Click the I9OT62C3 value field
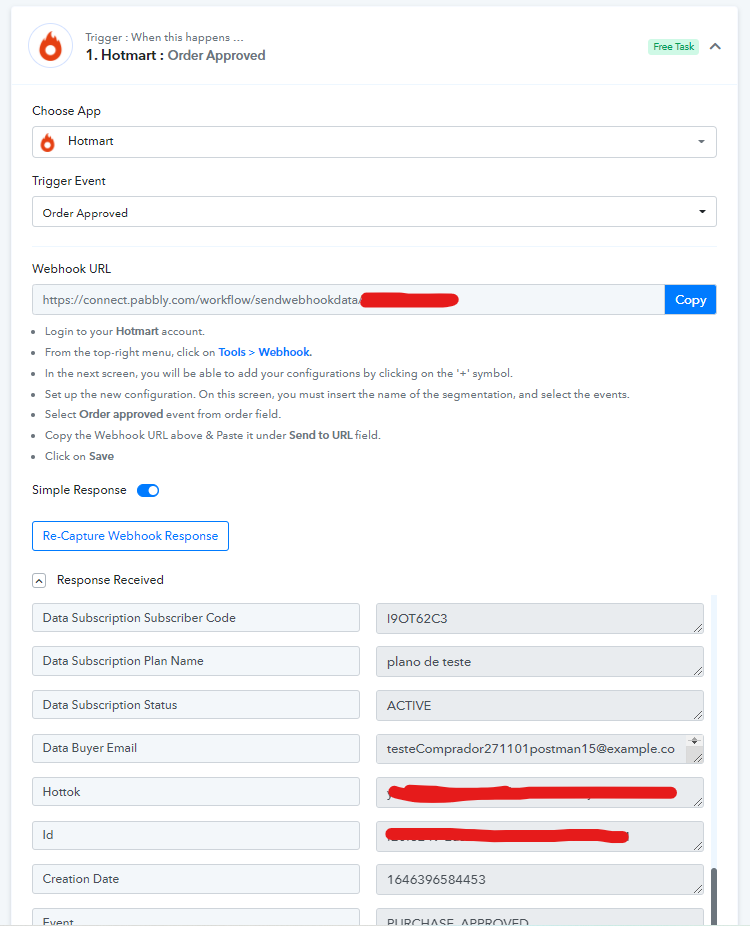 pos(540,618)
